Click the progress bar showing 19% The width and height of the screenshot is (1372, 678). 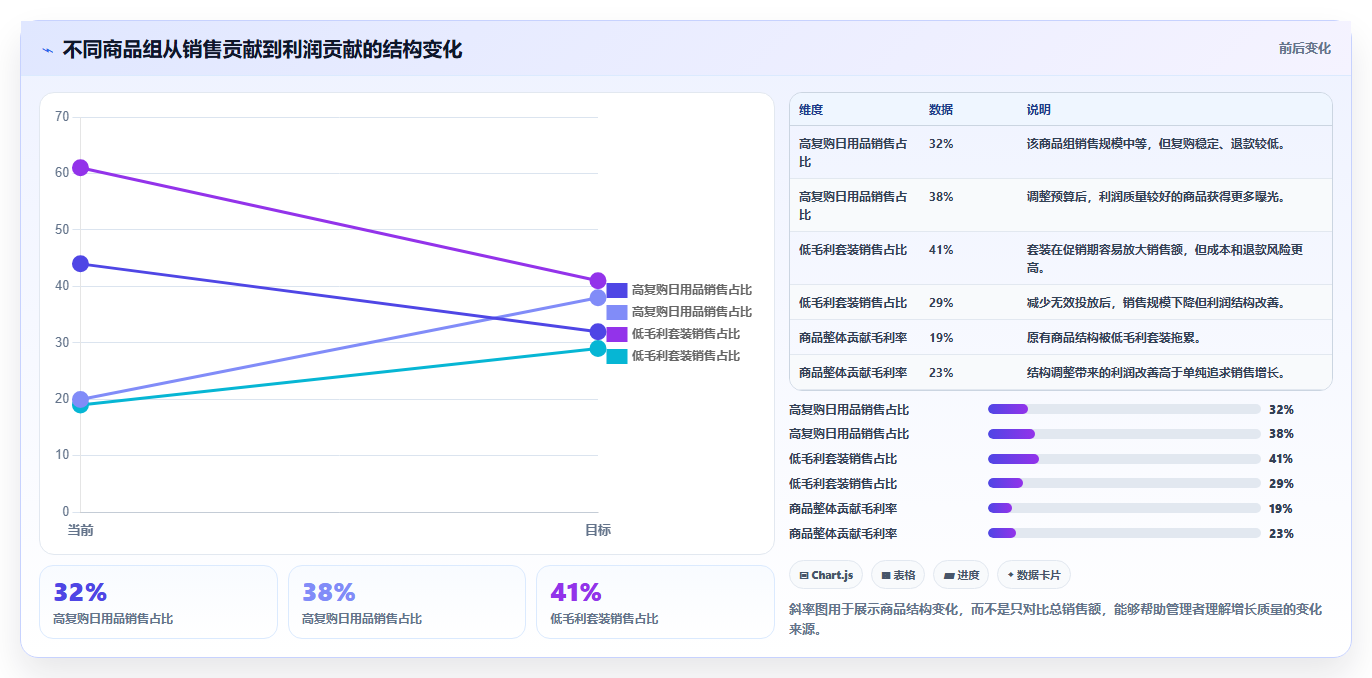click(1124, 508)
